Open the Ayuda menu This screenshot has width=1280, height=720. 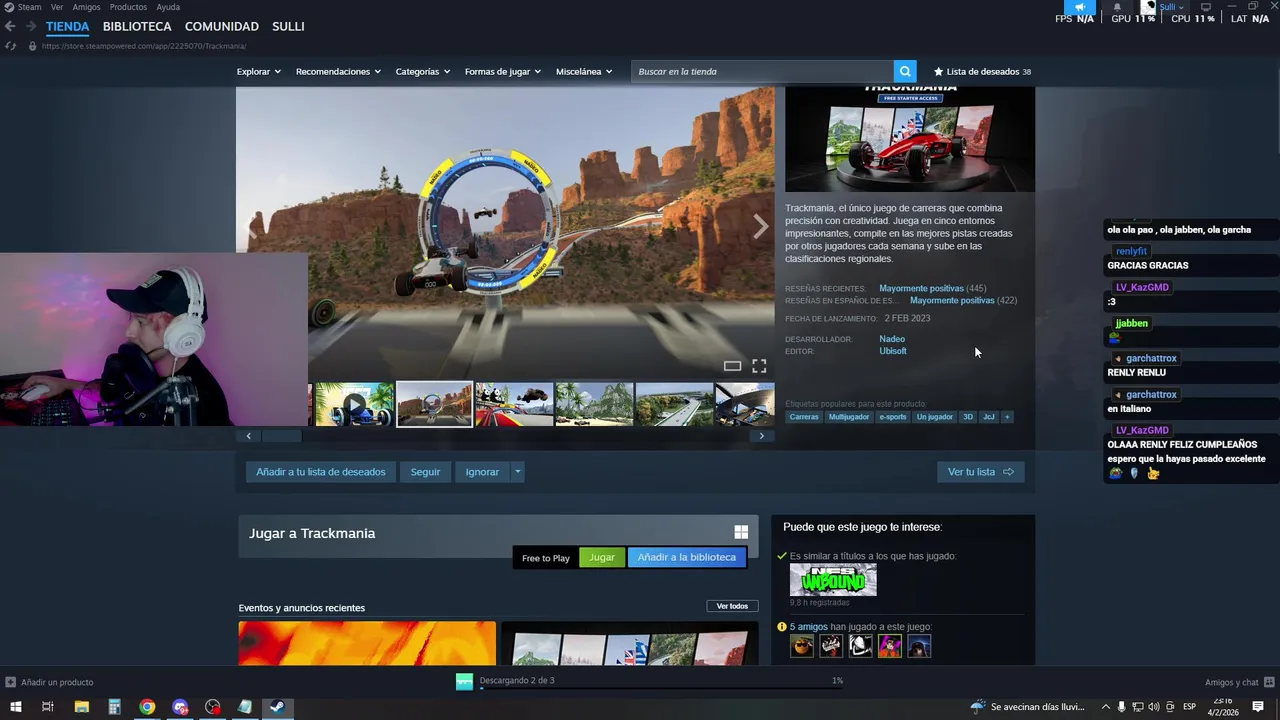pyautogui.click(x=168, y=7)
